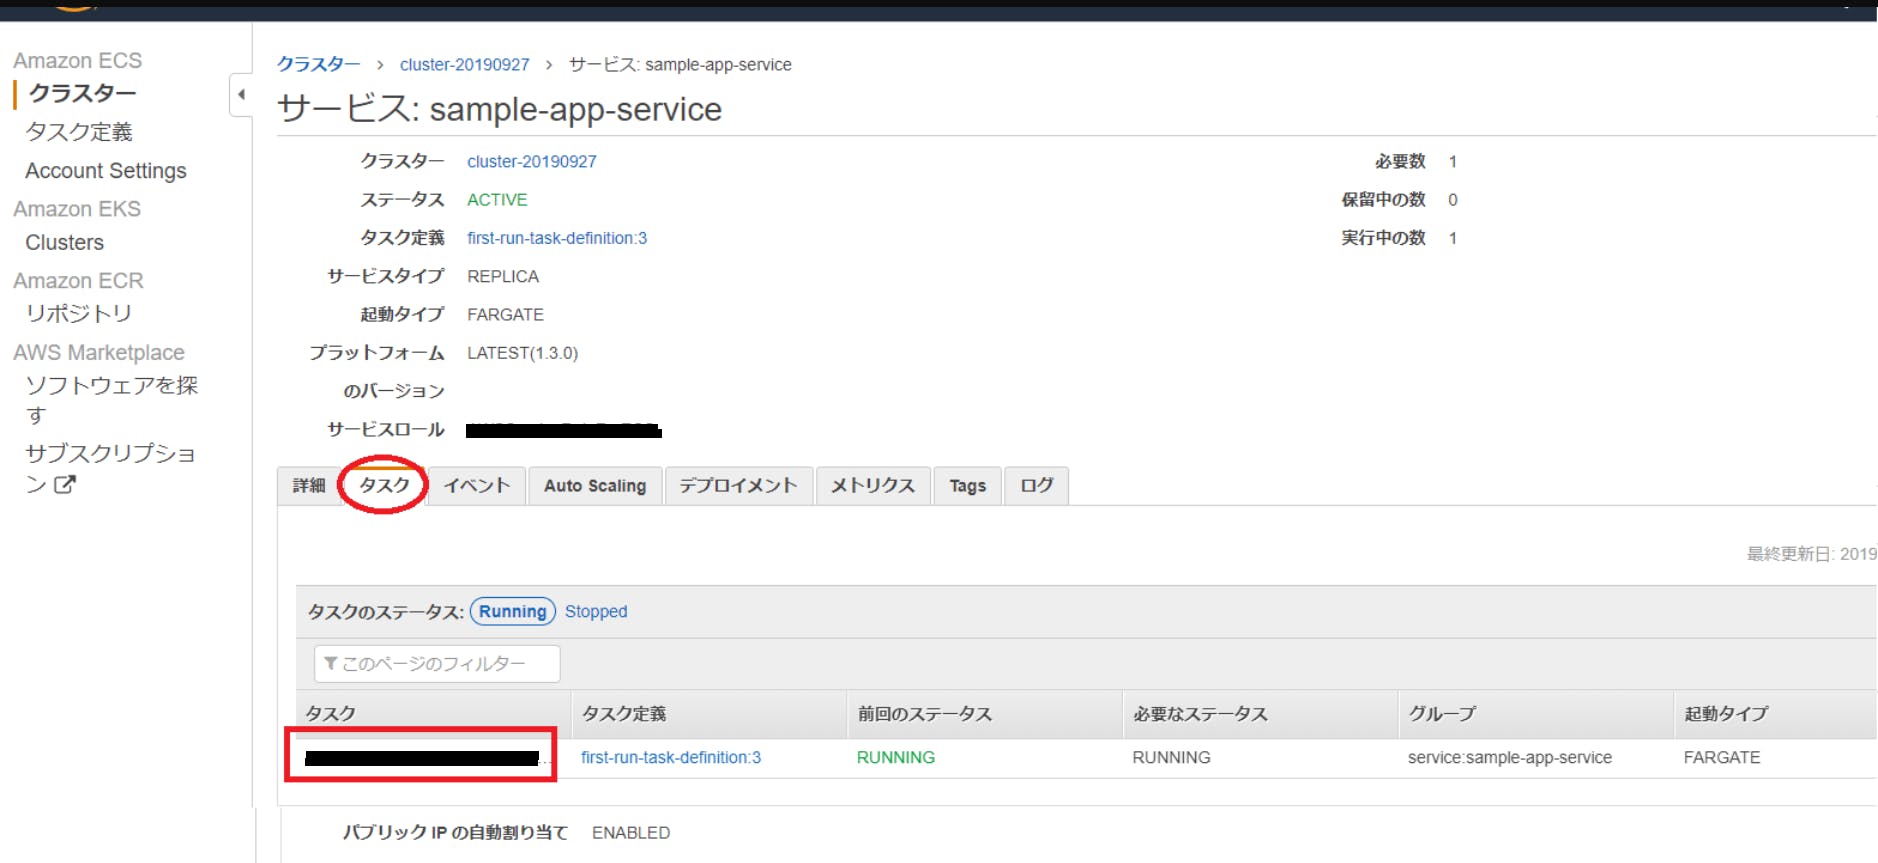Open Account Settings in sidebar
Screen dimensions: 1878x863
tap(106, 171)
